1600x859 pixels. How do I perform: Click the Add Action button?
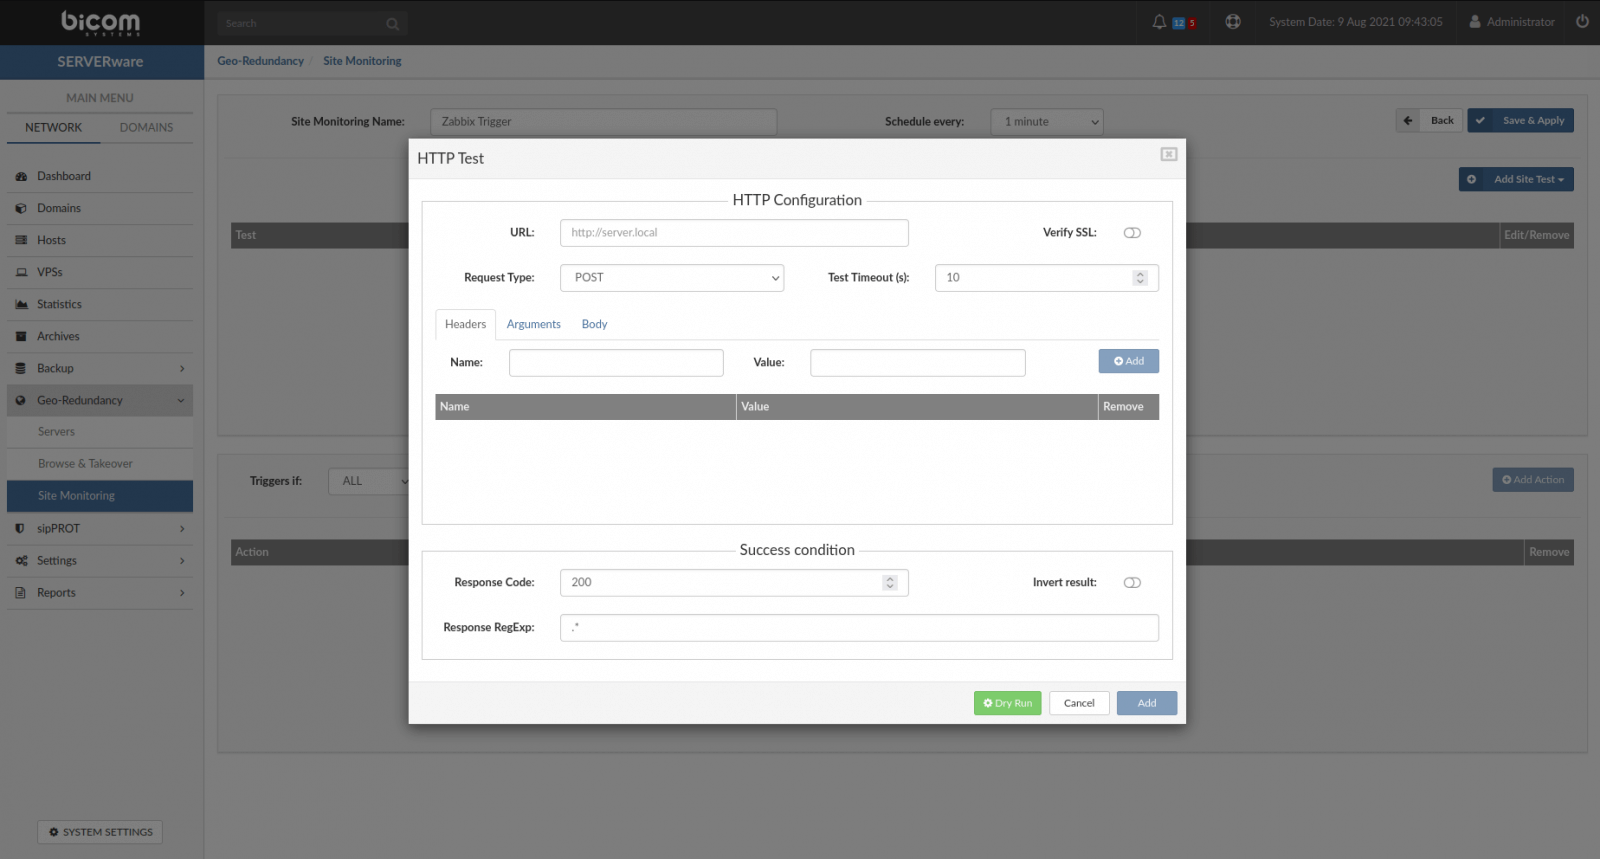point(1533,481)
